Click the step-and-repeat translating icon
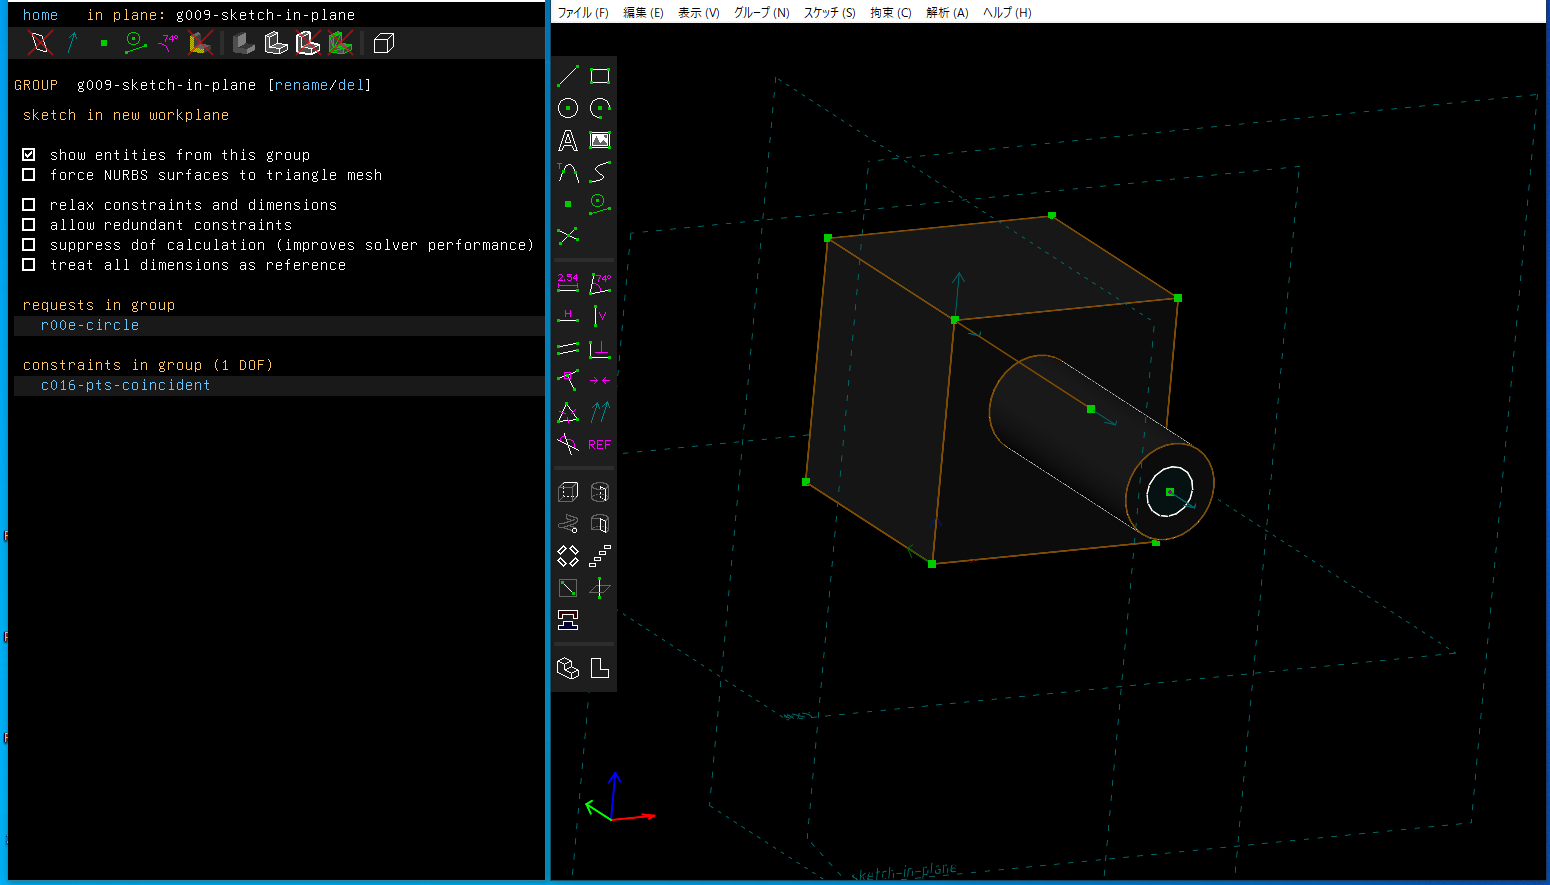Image resolution: width=1550 pixels, height=885 pixels. coord(600,556)
